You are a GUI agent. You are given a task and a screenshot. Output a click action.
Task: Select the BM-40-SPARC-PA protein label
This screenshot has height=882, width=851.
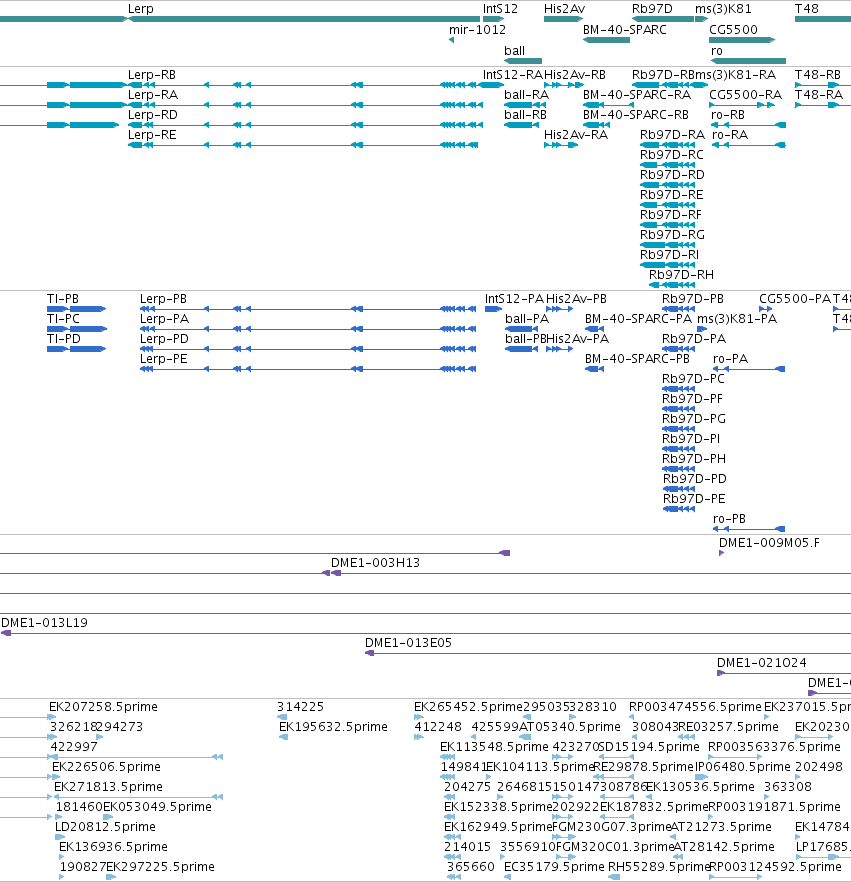point(638,319)
